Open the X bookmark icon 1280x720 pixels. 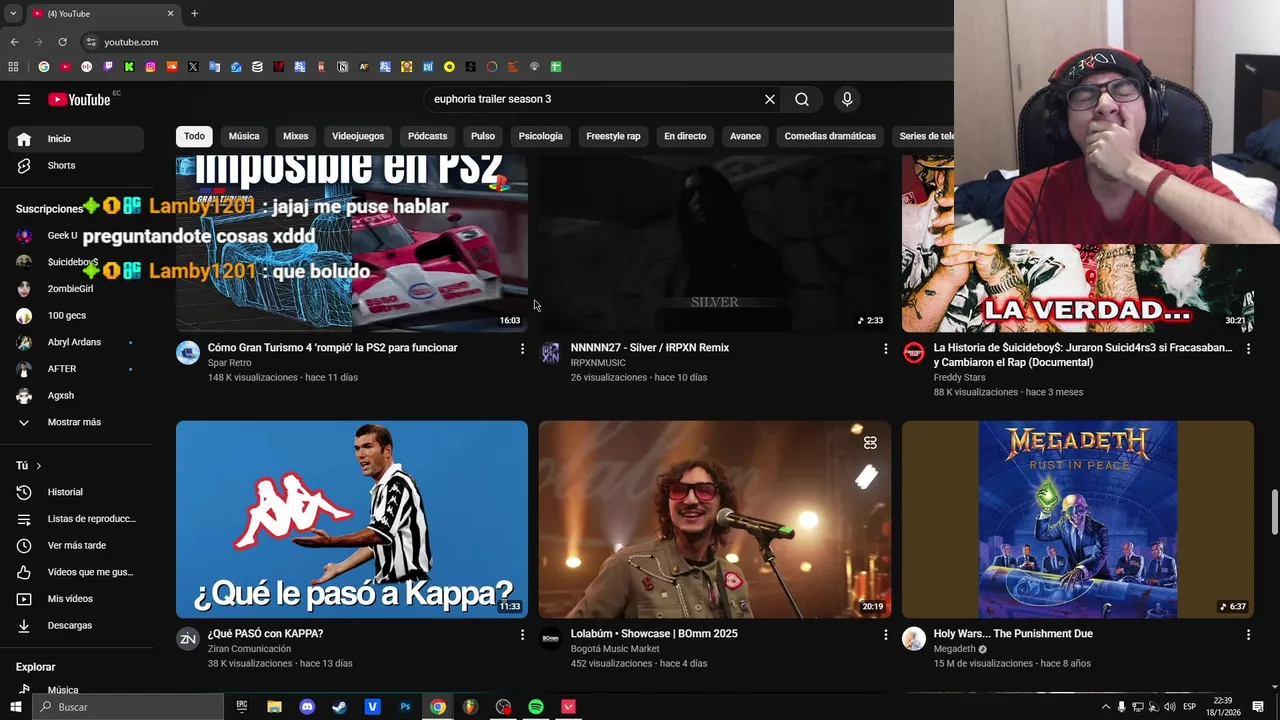click(x=193, y=67)
